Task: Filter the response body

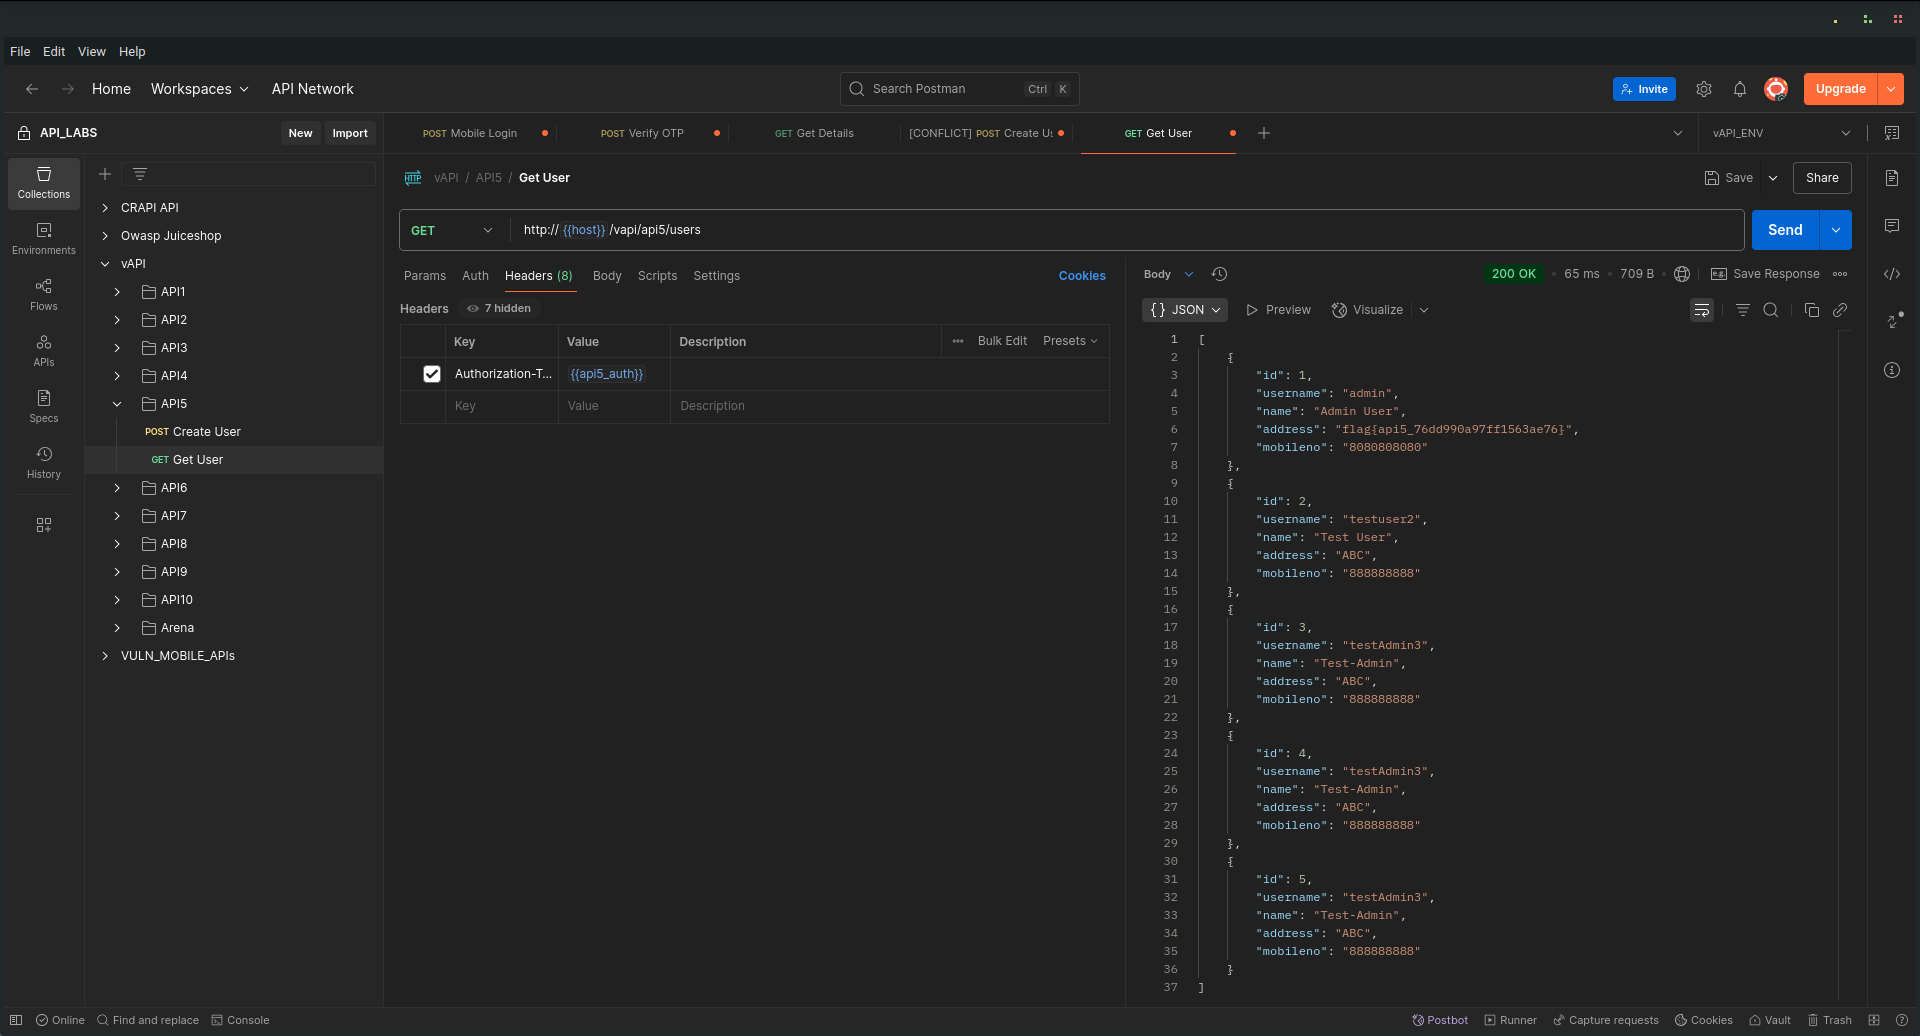Action: tap(1743, 310)
